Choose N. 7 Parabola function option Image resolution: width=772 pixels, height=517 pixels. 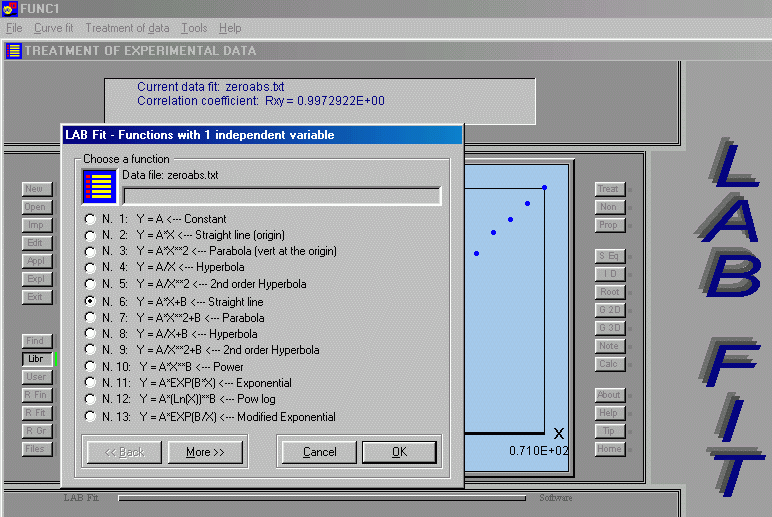pyautogui.click(x=91, y=317)
